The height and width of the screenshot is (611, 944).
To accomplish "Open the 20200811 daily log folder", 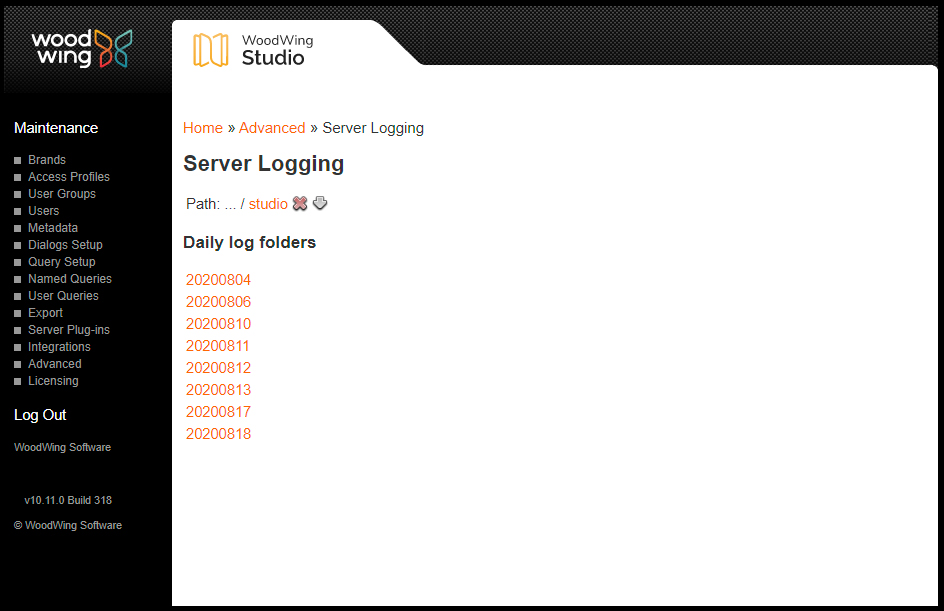I will tap(218, 346).
